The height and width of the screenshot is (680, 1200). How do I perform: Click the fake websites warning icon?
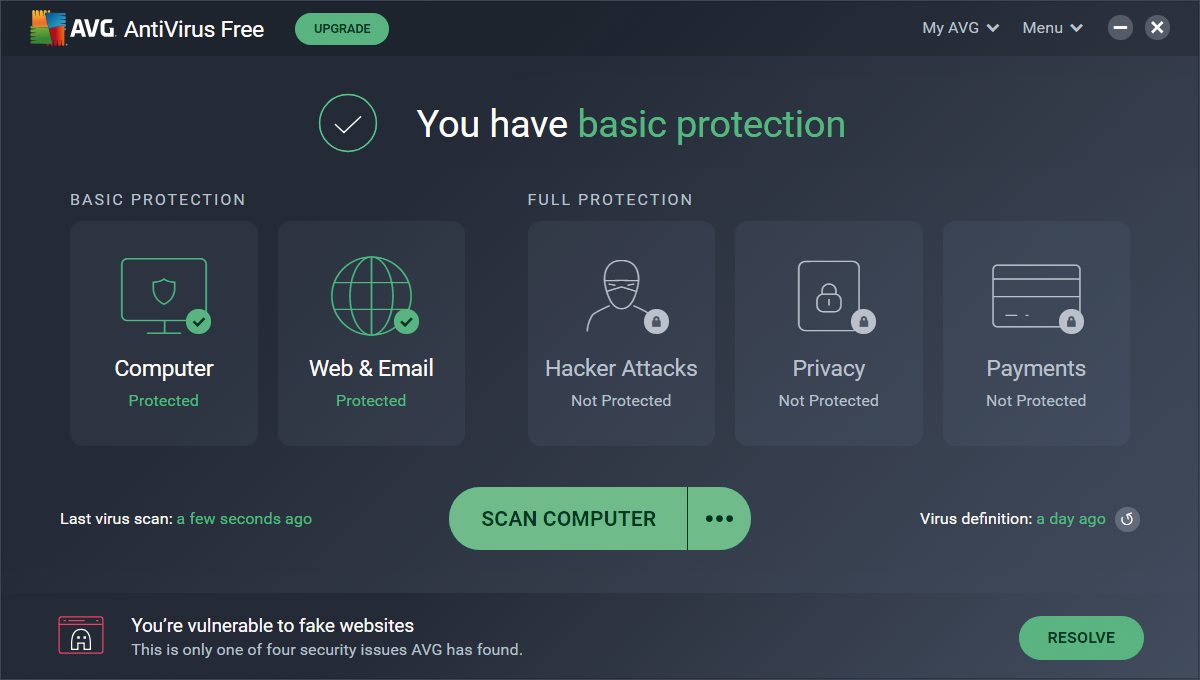click(81, 635)
